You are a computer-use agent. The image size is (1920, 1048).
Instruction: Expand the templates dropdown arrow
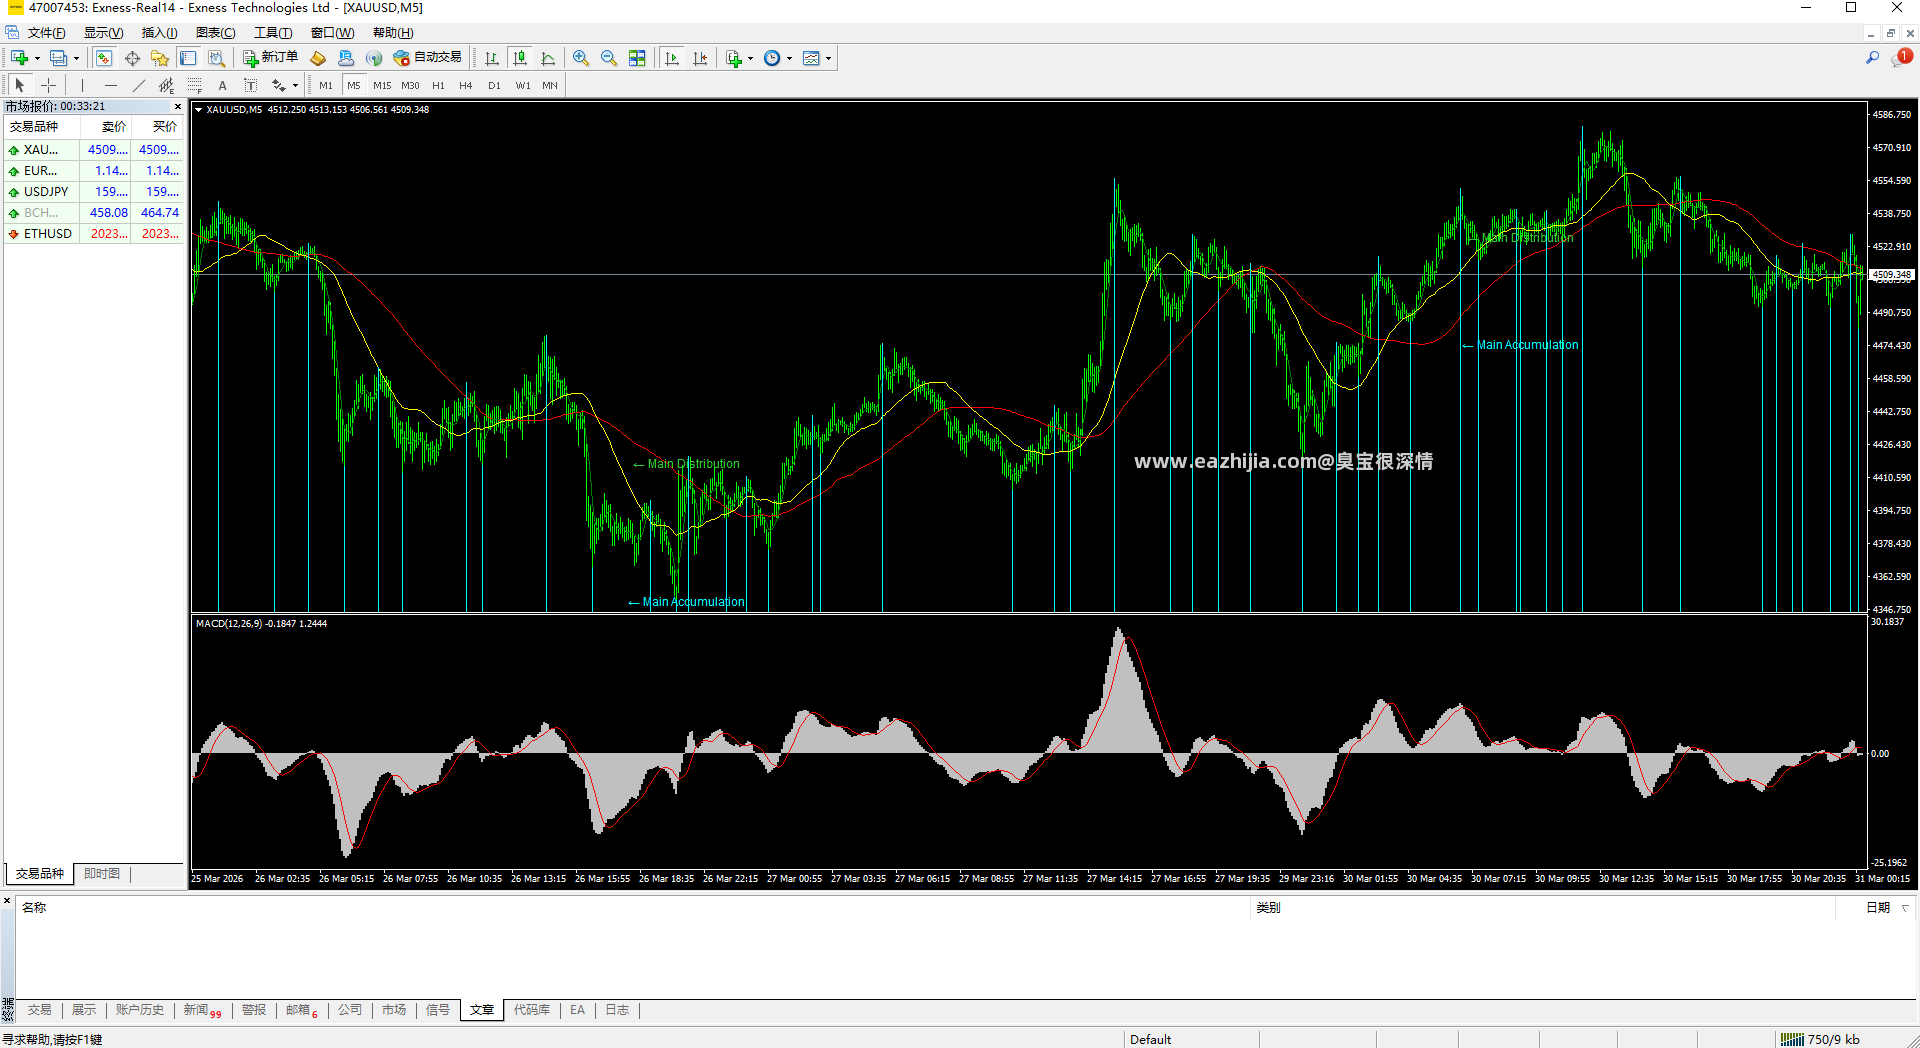828,59
